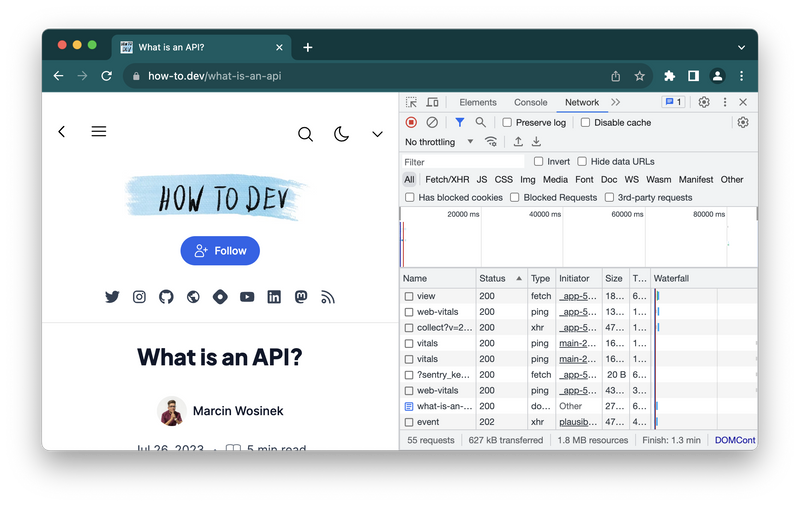Image resolution: width=800 pixels, height=506 pixels.
Task: Clear the network log
Action: (x=432, y=122)
